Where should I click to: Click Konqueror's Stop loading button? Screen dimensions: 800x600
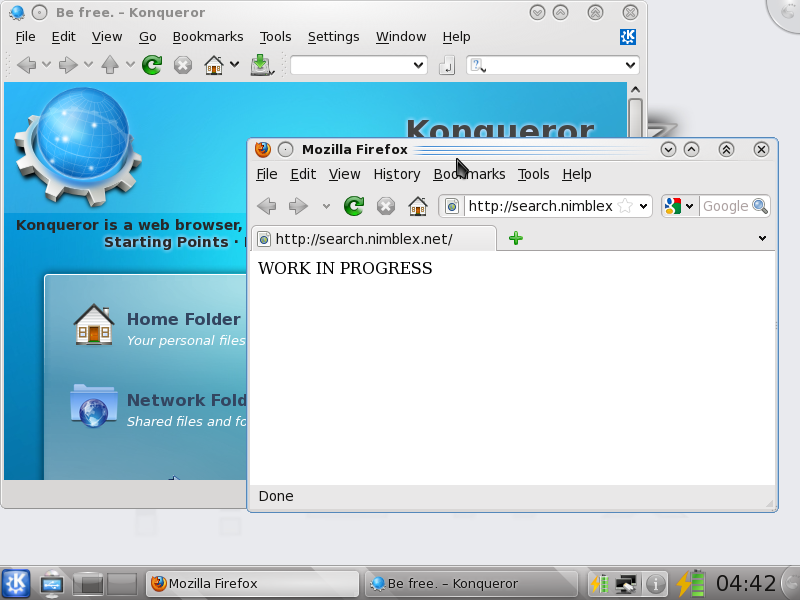[183, 65]
